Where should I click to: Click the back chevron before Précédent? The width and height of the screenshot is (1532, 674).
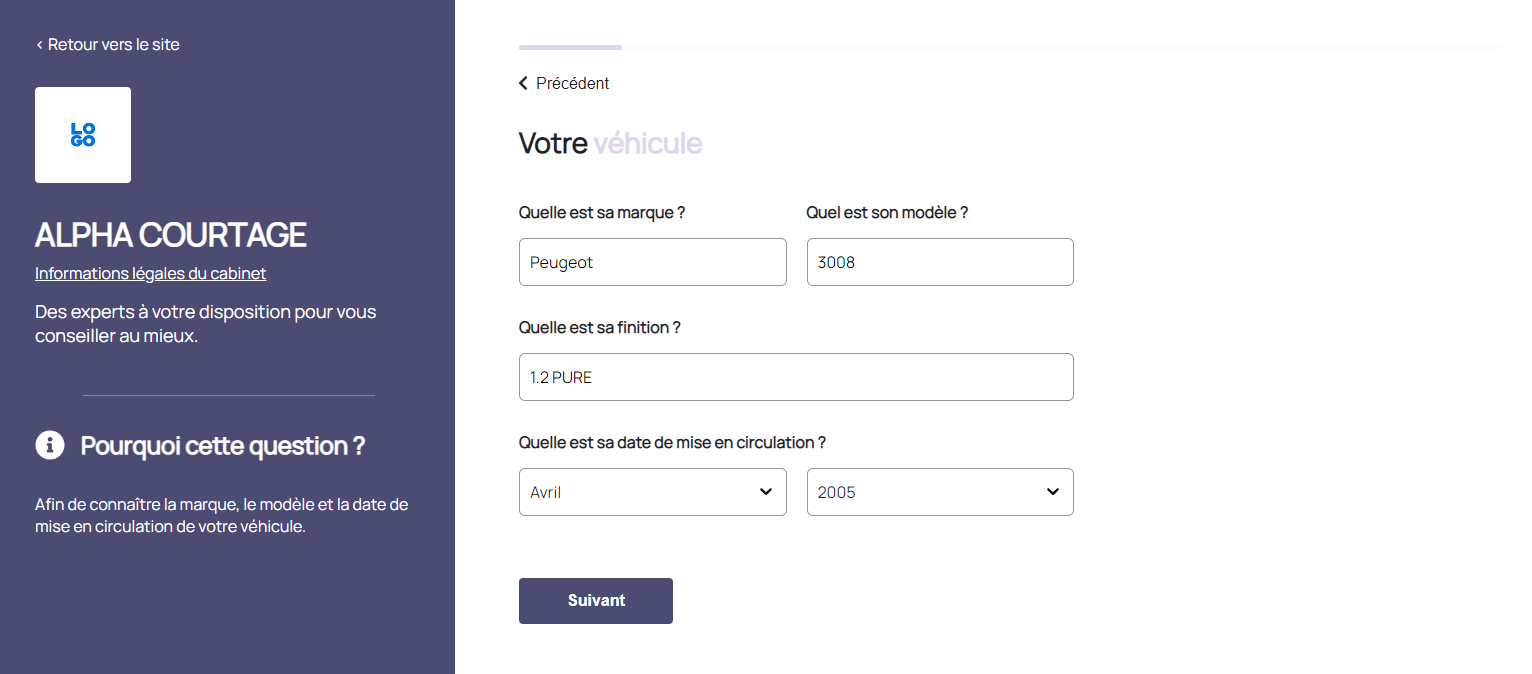click(x=523, y=83)
